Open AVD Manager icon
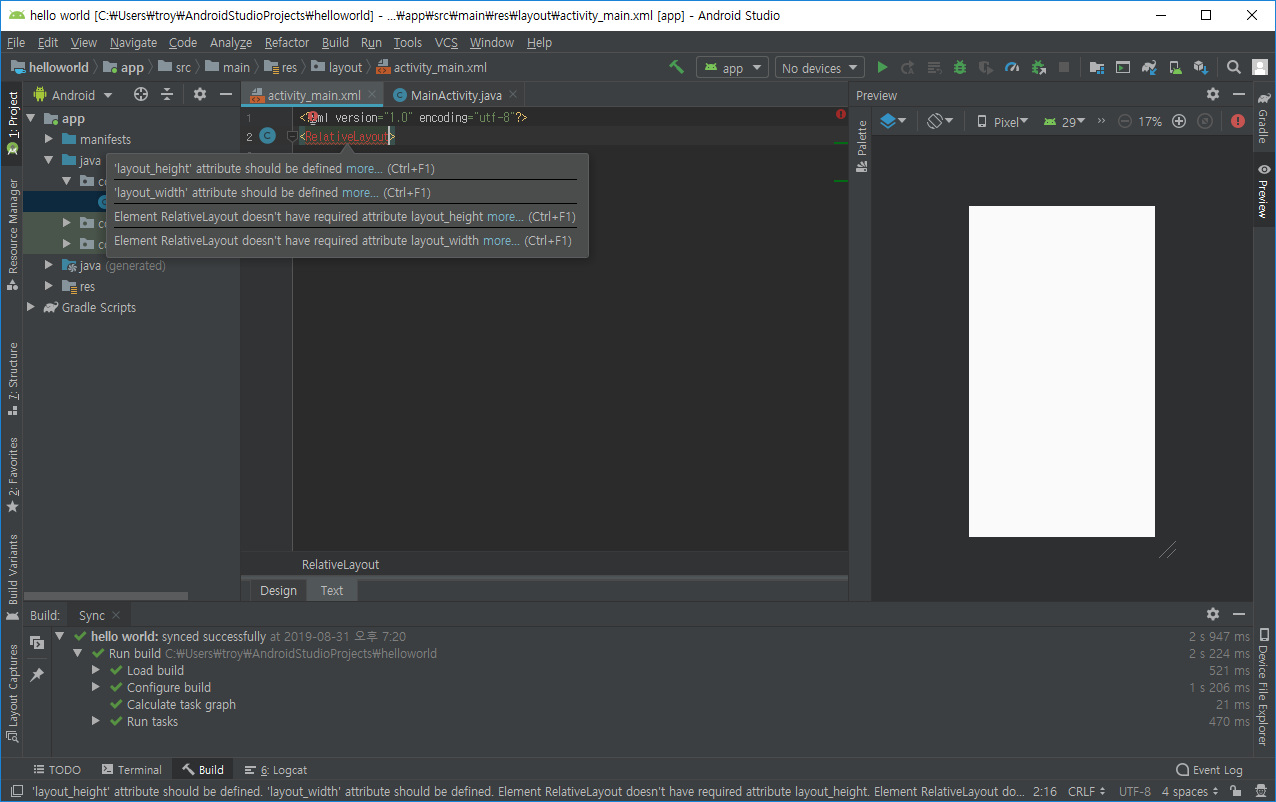 [x=1175, y=67]
